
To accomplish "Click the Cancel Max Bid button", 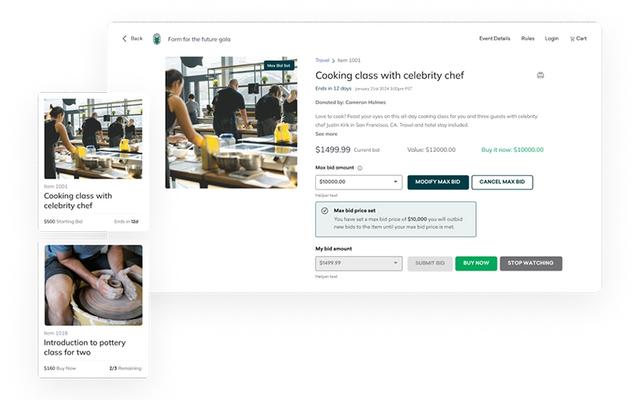I will (503, 183).
